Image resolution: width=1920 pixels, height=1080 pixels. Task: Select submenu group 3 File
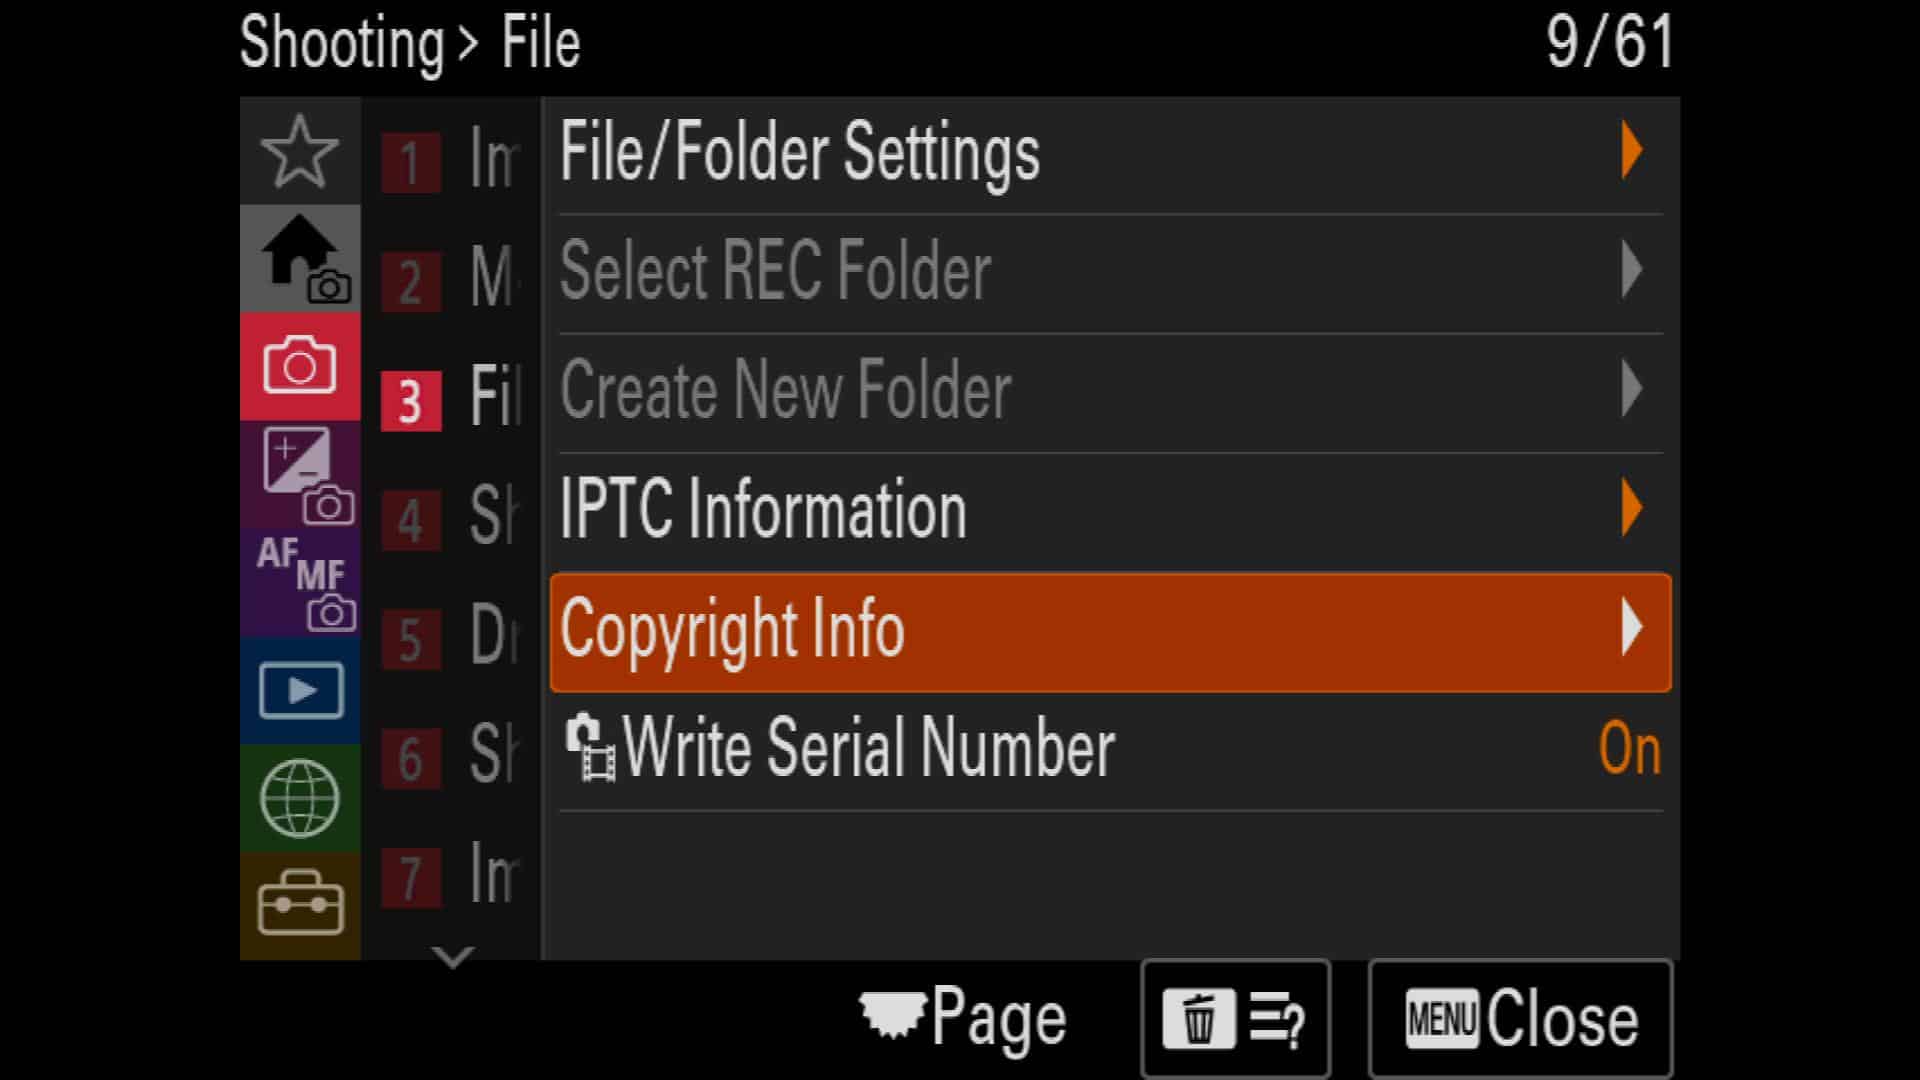[x=451, y=397]
